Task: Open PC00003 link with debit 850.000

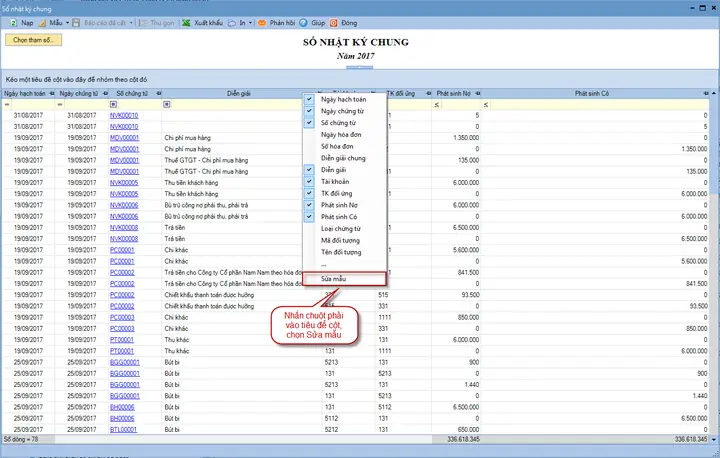Action: click(122, 317)
